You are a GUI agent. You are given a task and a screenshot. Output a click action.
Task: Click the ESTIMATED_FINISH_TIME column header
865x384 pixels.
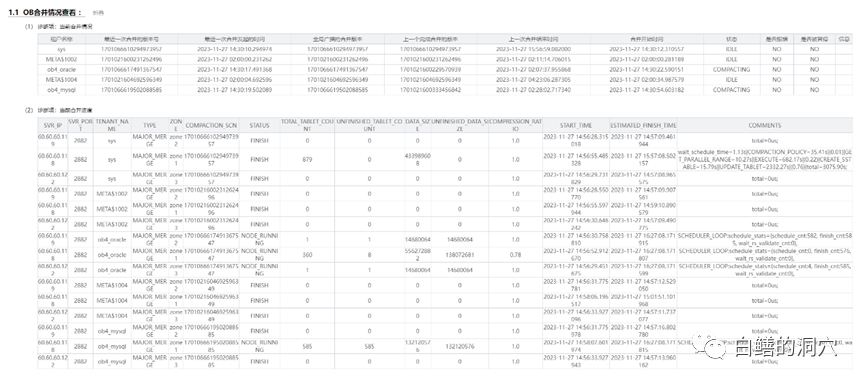643,125
